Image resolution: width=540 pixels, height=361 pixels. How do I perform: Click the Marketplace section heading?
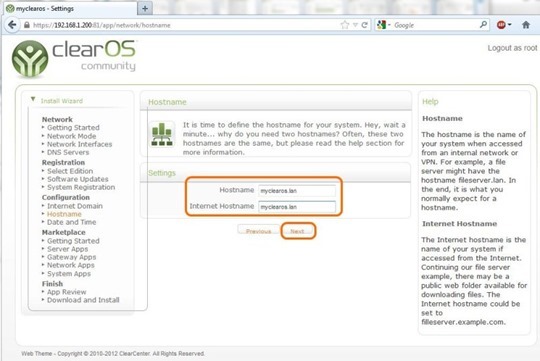64,232
